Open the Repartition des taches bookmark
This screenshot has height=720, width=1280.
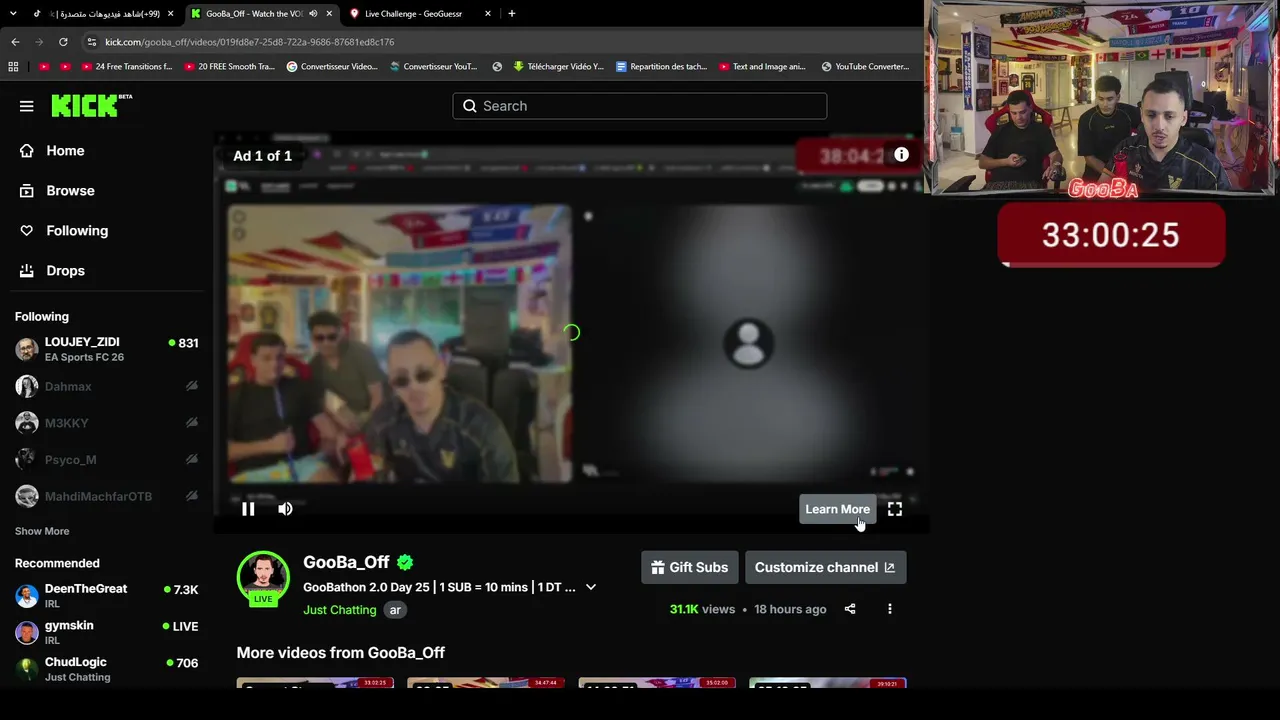662,67
